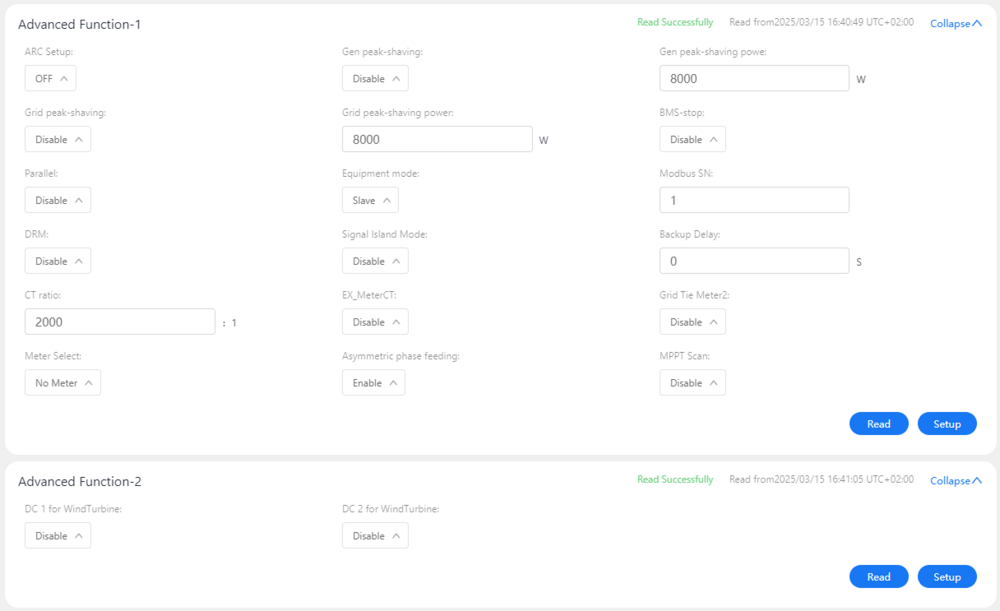Open the ARC Setup dropdown
Screen dimensions: 1000x611
50,79
